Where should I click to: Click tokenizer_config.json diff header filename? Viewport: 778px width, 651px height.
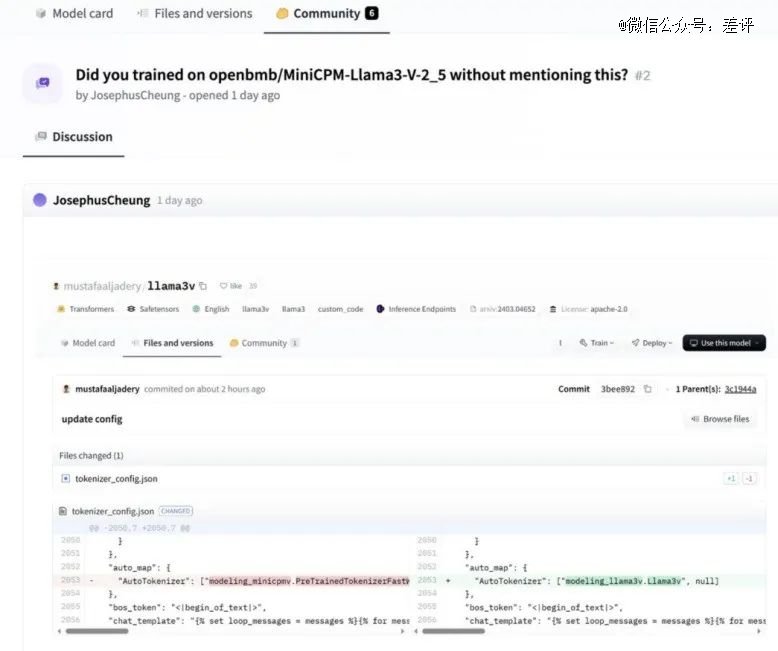[113, 512]
